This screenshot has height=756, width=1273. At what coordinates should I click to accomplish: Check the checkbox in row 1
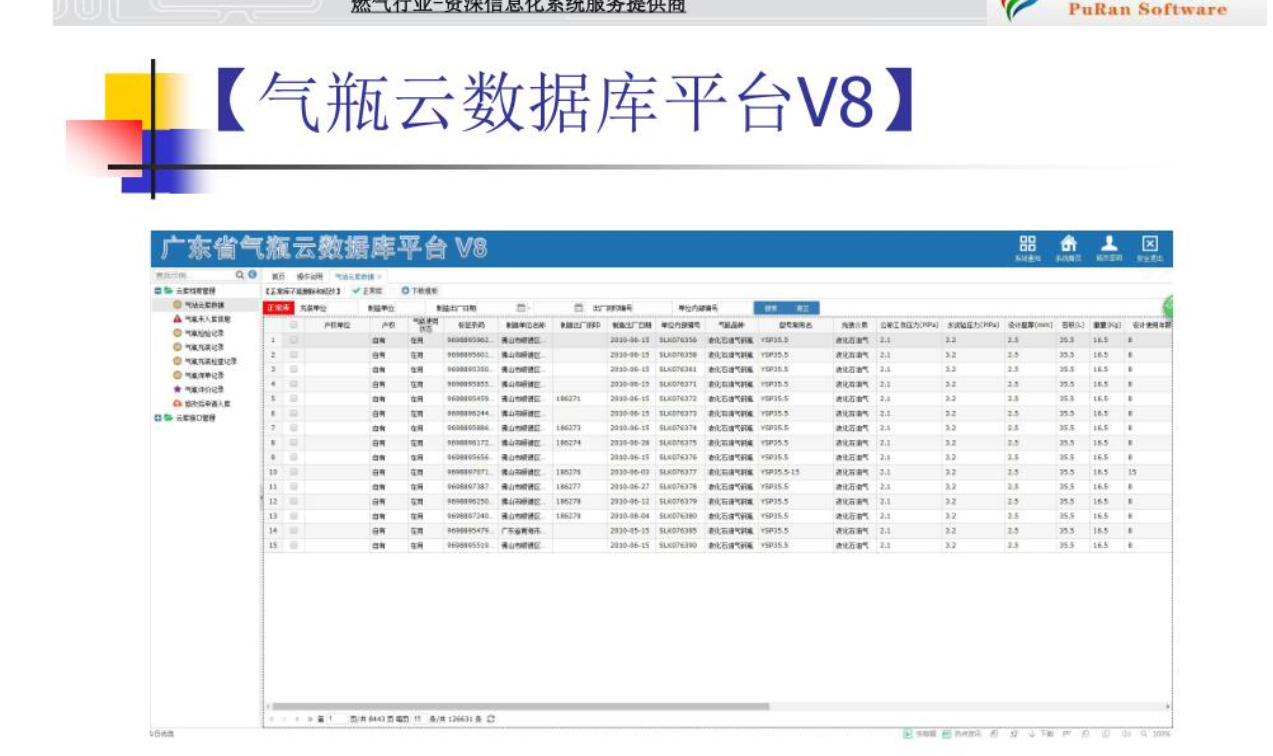pos(294,340)
